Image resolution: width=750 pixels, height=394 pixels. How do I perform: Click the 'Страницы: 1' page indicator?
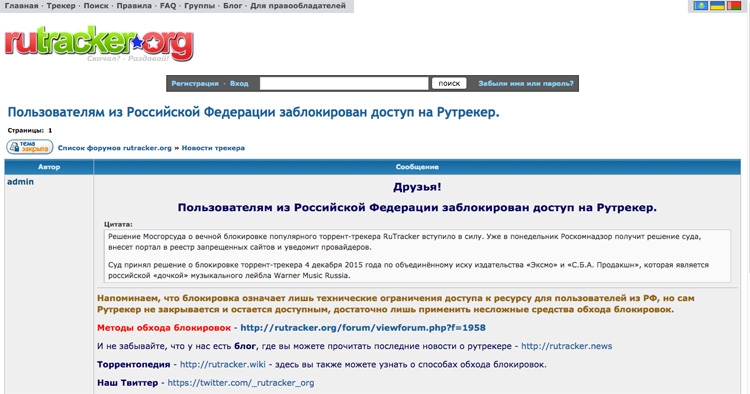30,130
